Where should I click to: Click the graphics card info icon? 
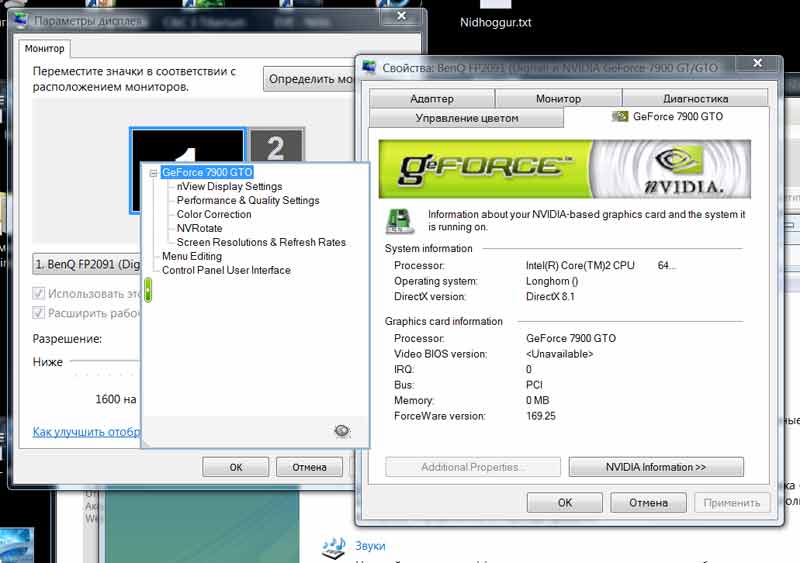[399, 221]
